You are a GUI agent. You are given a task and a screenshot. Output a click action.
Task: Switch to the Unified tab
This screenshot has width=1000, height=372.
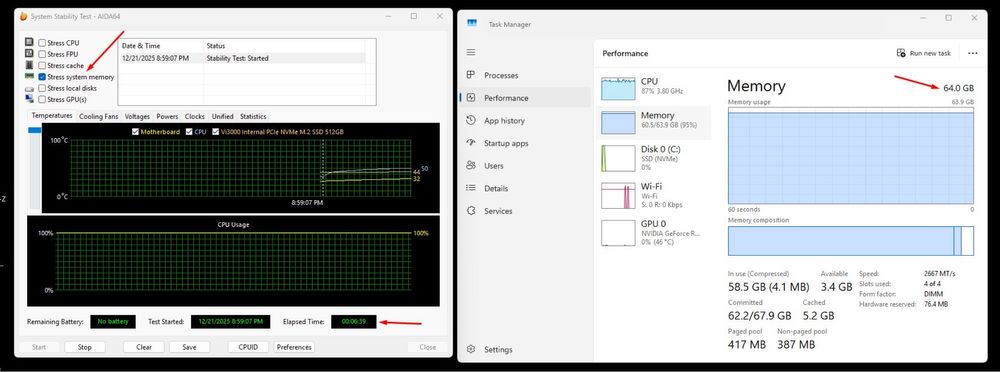click(223, 116)
